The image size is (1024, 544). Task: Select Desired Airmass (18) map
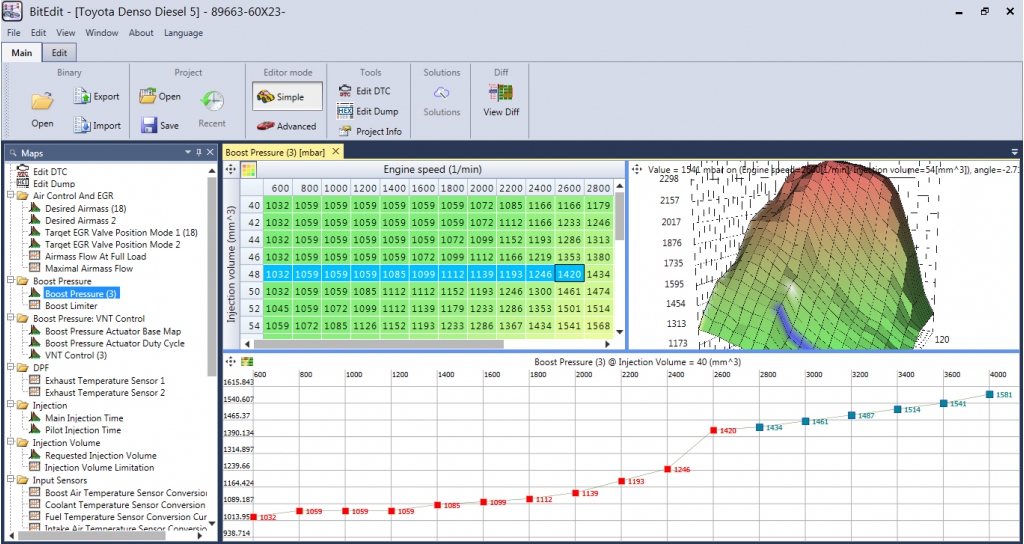(x=86, y=209)
